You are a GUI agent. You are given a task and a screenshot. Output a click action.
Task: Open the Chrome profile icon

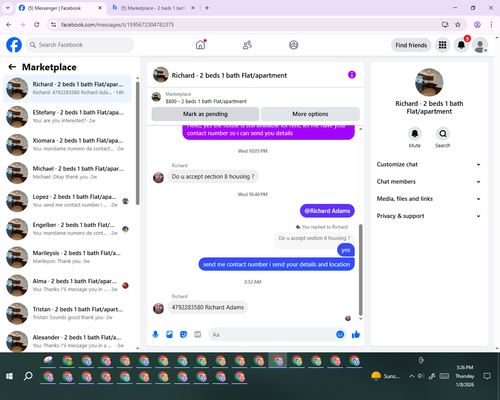(x=477, y=25)
